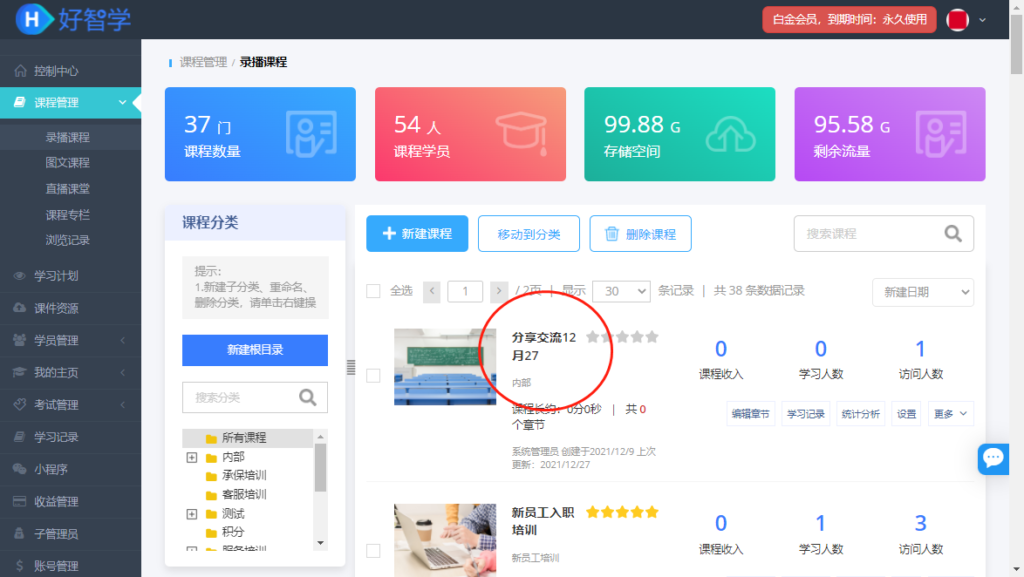Image resolution: width=1024 pixels, height=577 pixels.
Task: Click the panel splitter handle icon
Action: tap(351, 367)
